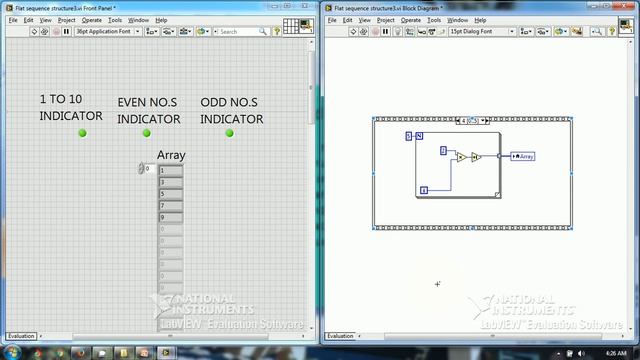The image size is (640, 360).
Task: Click Abort Execution in Block Diagram toolbar
Action: pyautogui.click(x=375, y=31)
